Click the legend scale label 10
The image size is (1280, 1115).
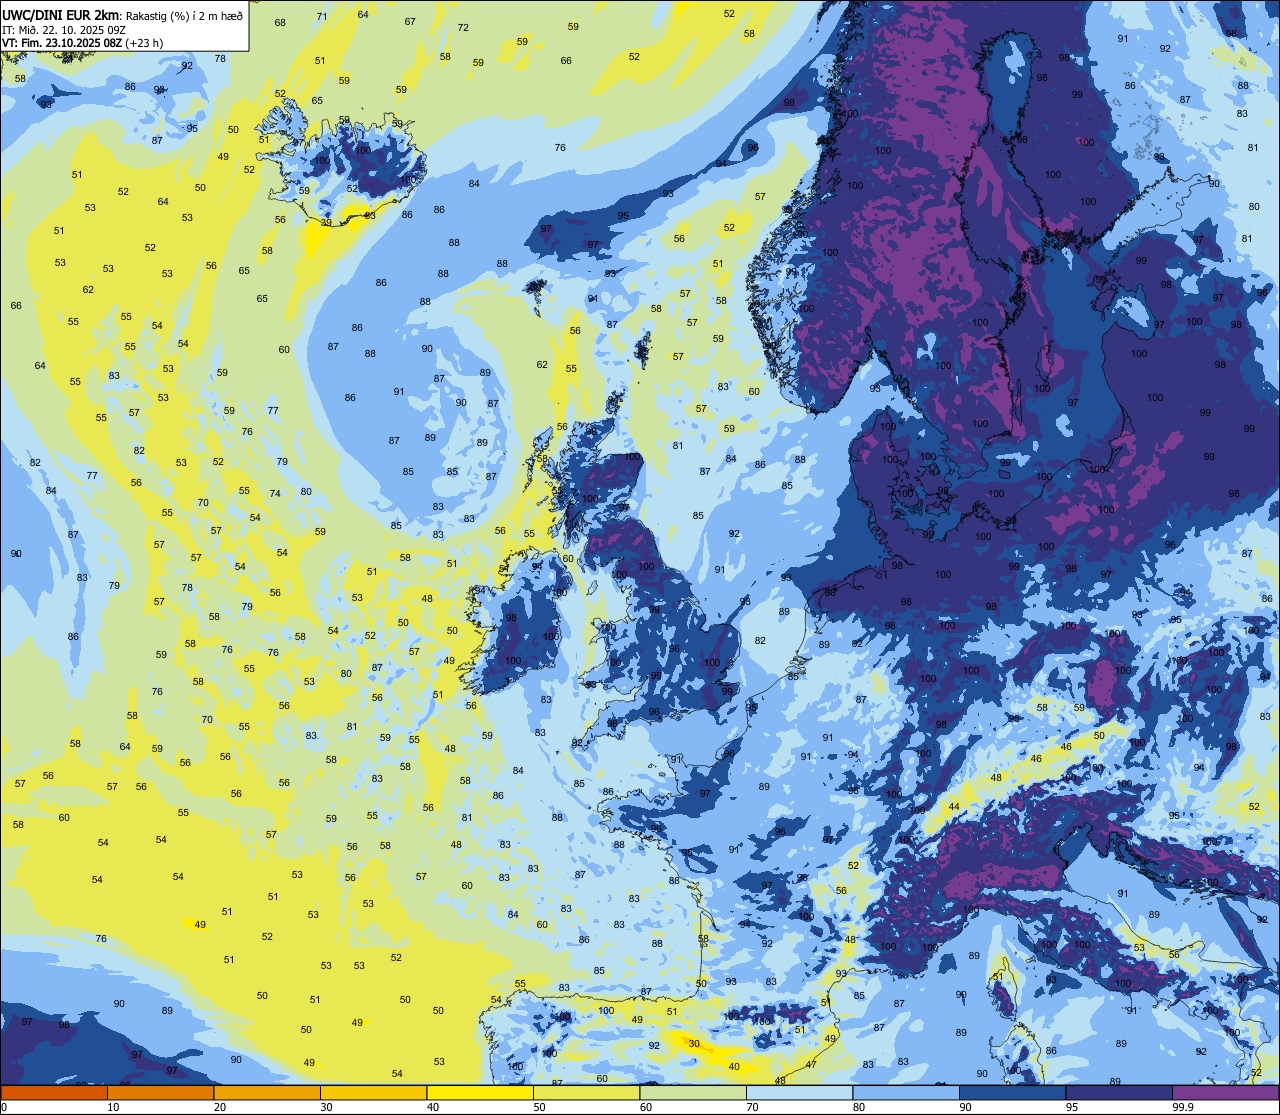[113, 1107]
